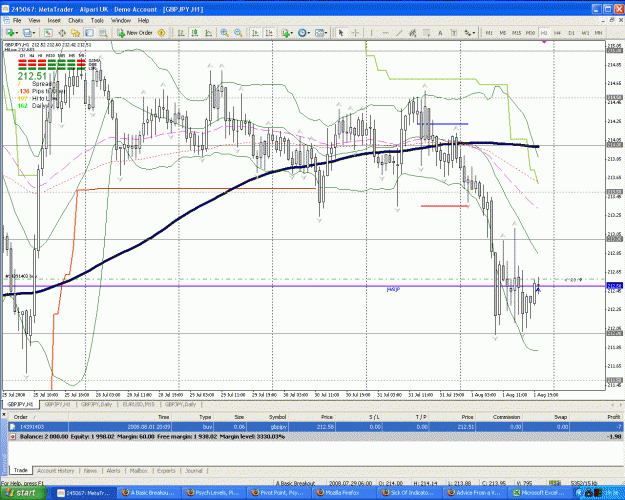Select the vertical line tool
This screenshot has height=500, width=625.
[x=371, y=33]
